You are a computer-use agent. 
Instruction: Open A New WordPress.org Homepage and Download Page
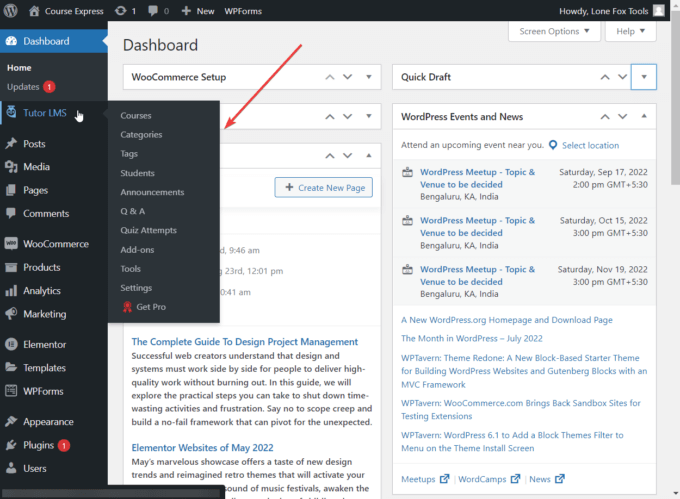(507, 320)
